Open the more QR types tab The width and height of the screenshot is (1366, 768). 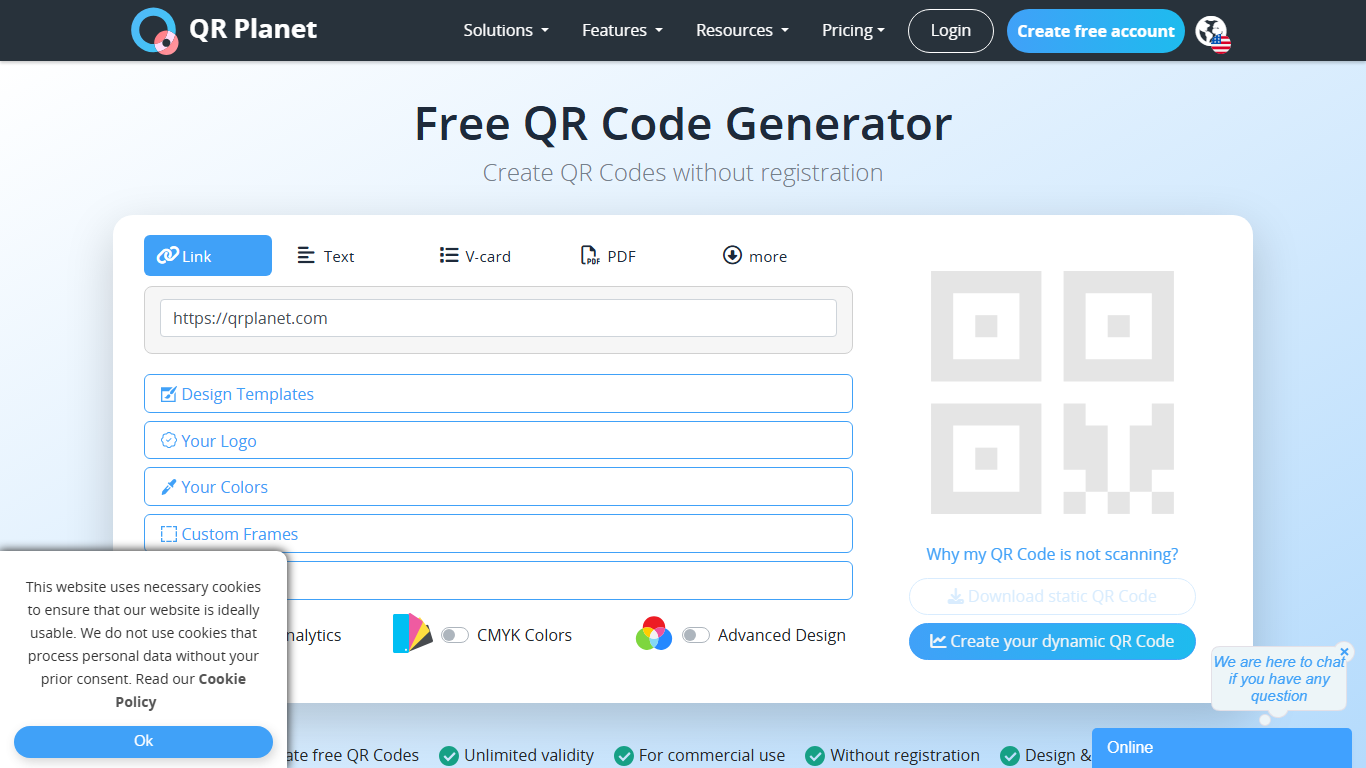pos(755,256)
